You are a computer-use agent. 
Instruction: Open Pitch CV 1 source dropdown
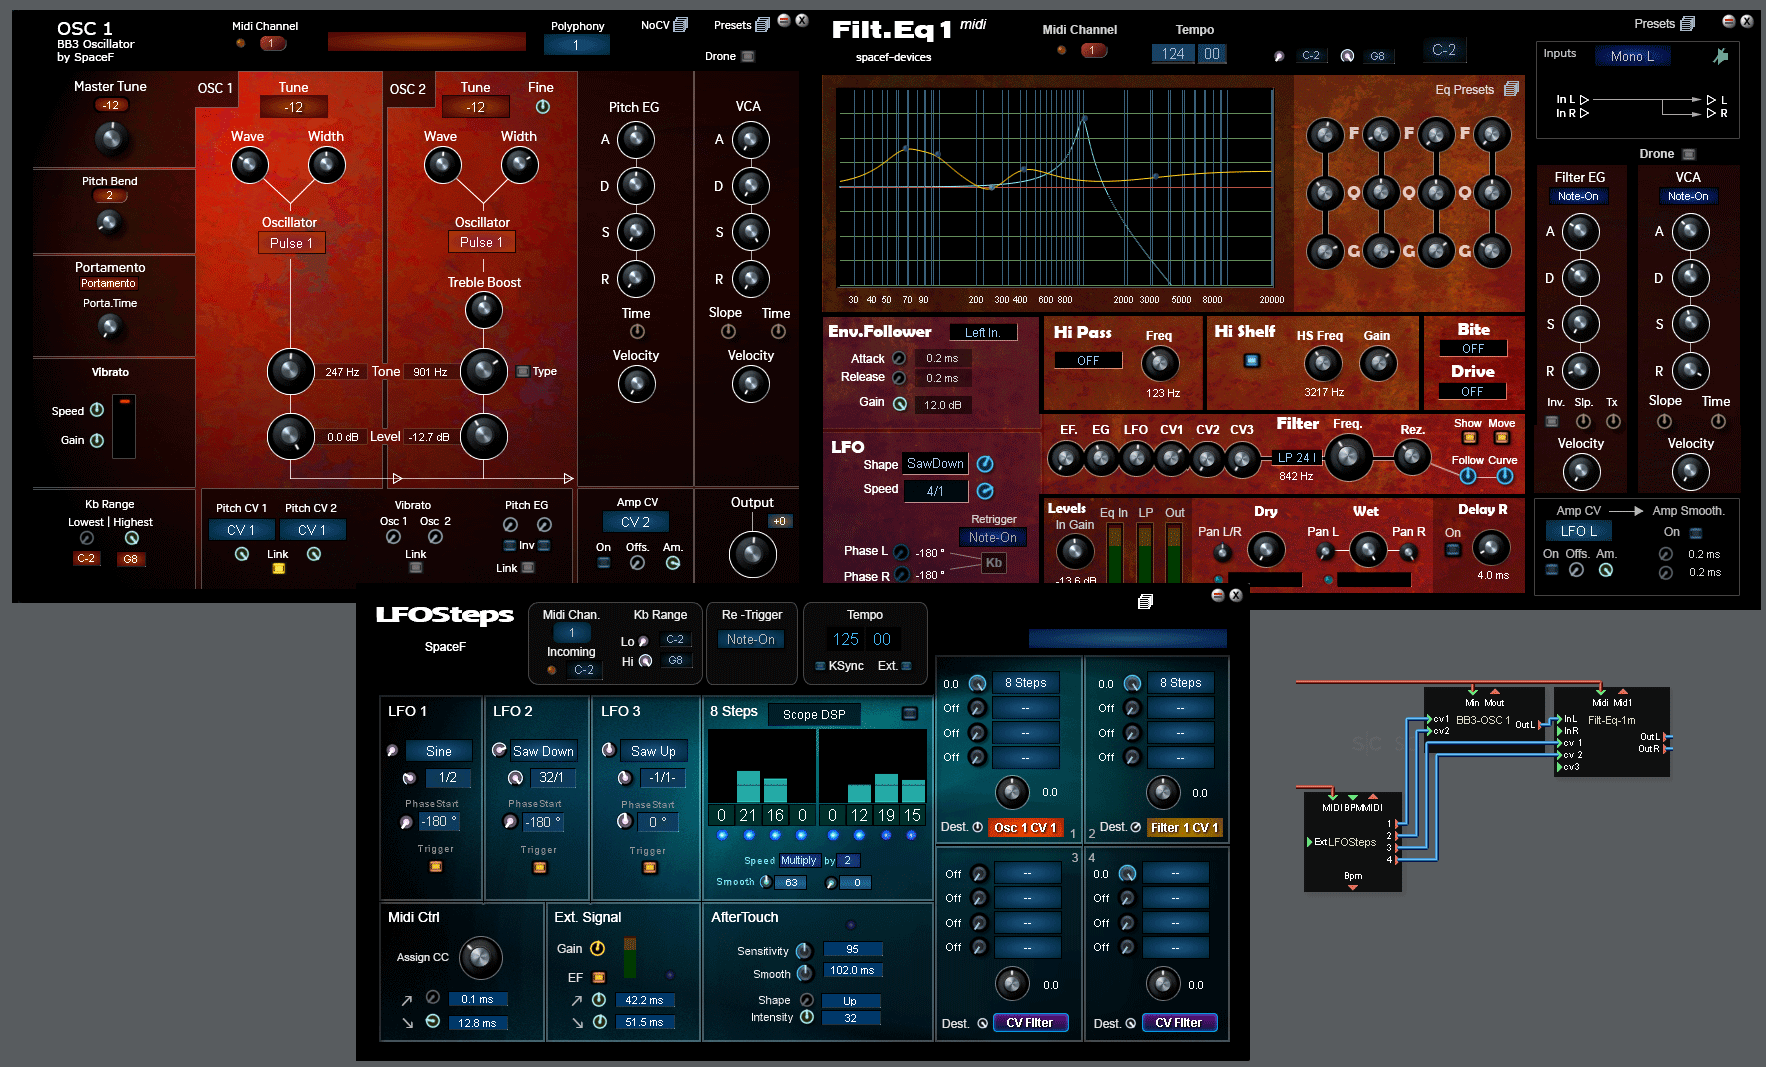click(x=241, y=530)
